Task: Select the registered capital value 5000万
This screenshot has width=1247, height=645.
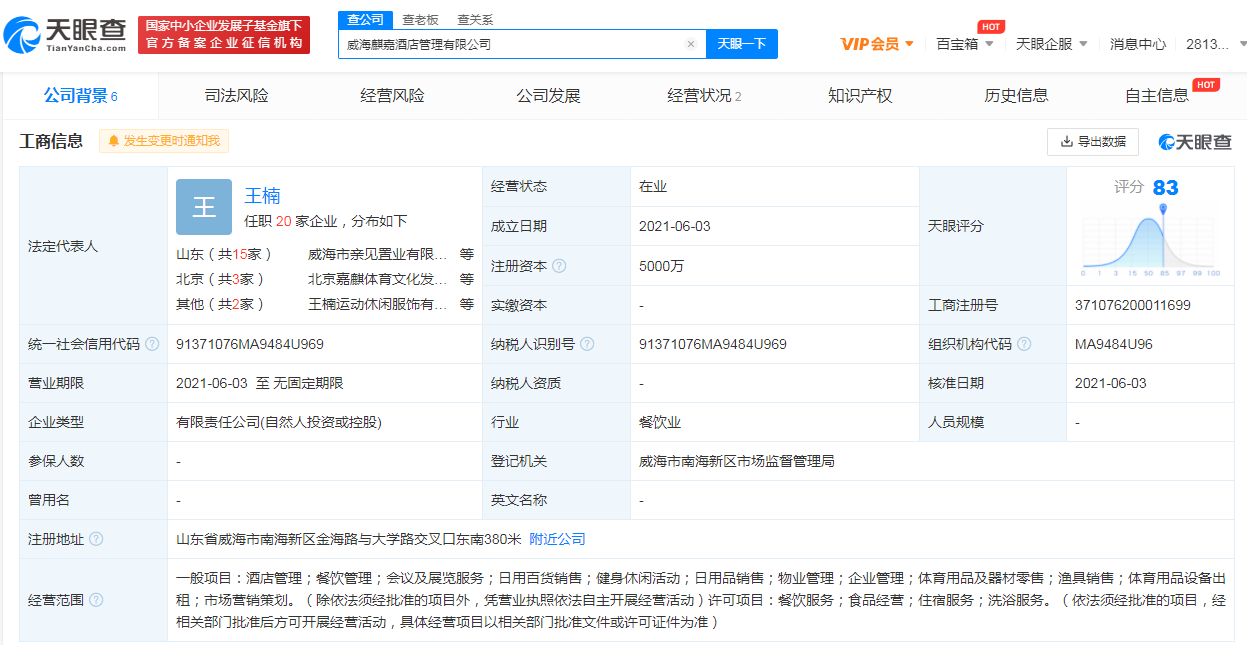Action: coord(662,266)
